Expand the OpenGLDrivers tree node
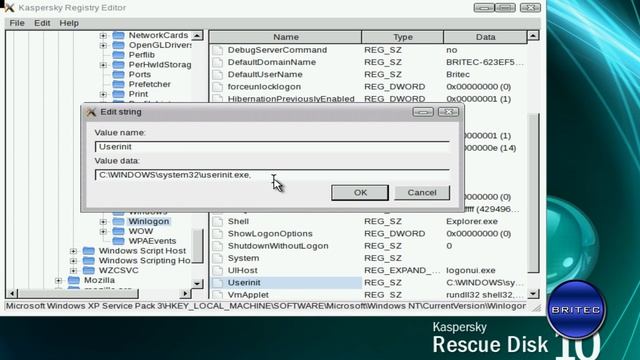Image resolution: width=640 pixels, height=360 pixels. pyautogui.click(x=103, y=45)
